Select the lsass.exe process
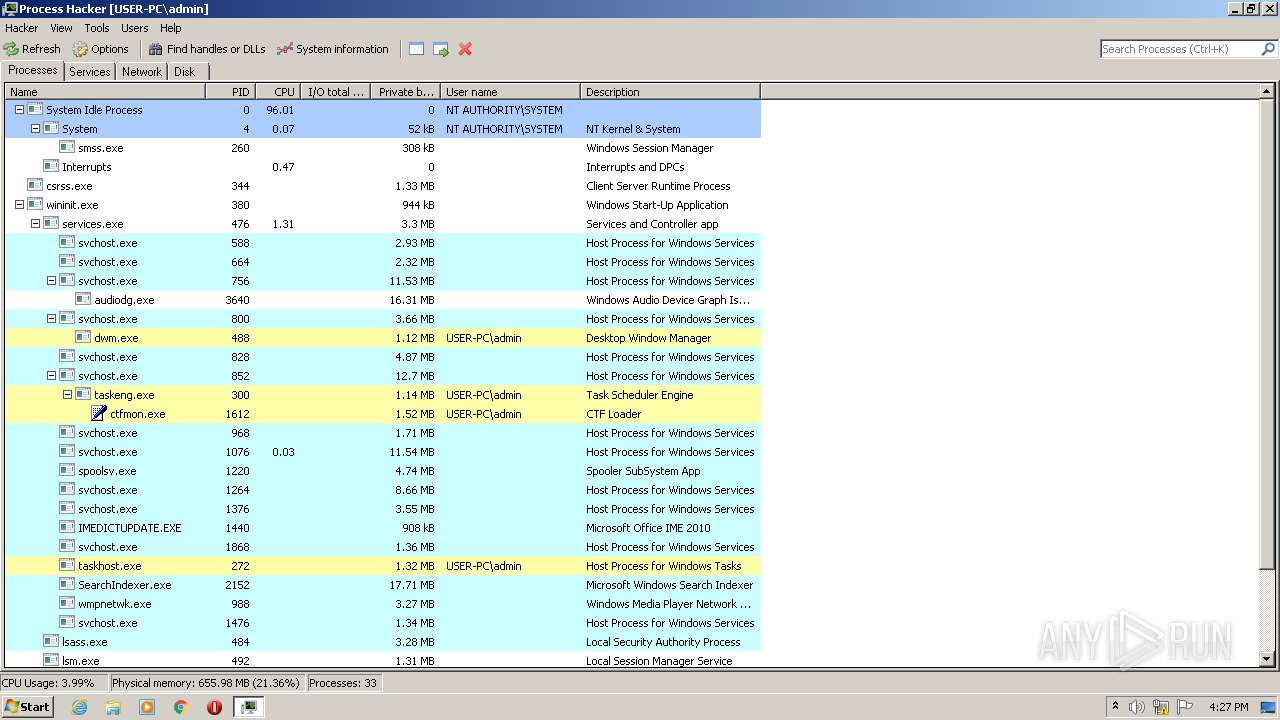 (x=383, y=642)
